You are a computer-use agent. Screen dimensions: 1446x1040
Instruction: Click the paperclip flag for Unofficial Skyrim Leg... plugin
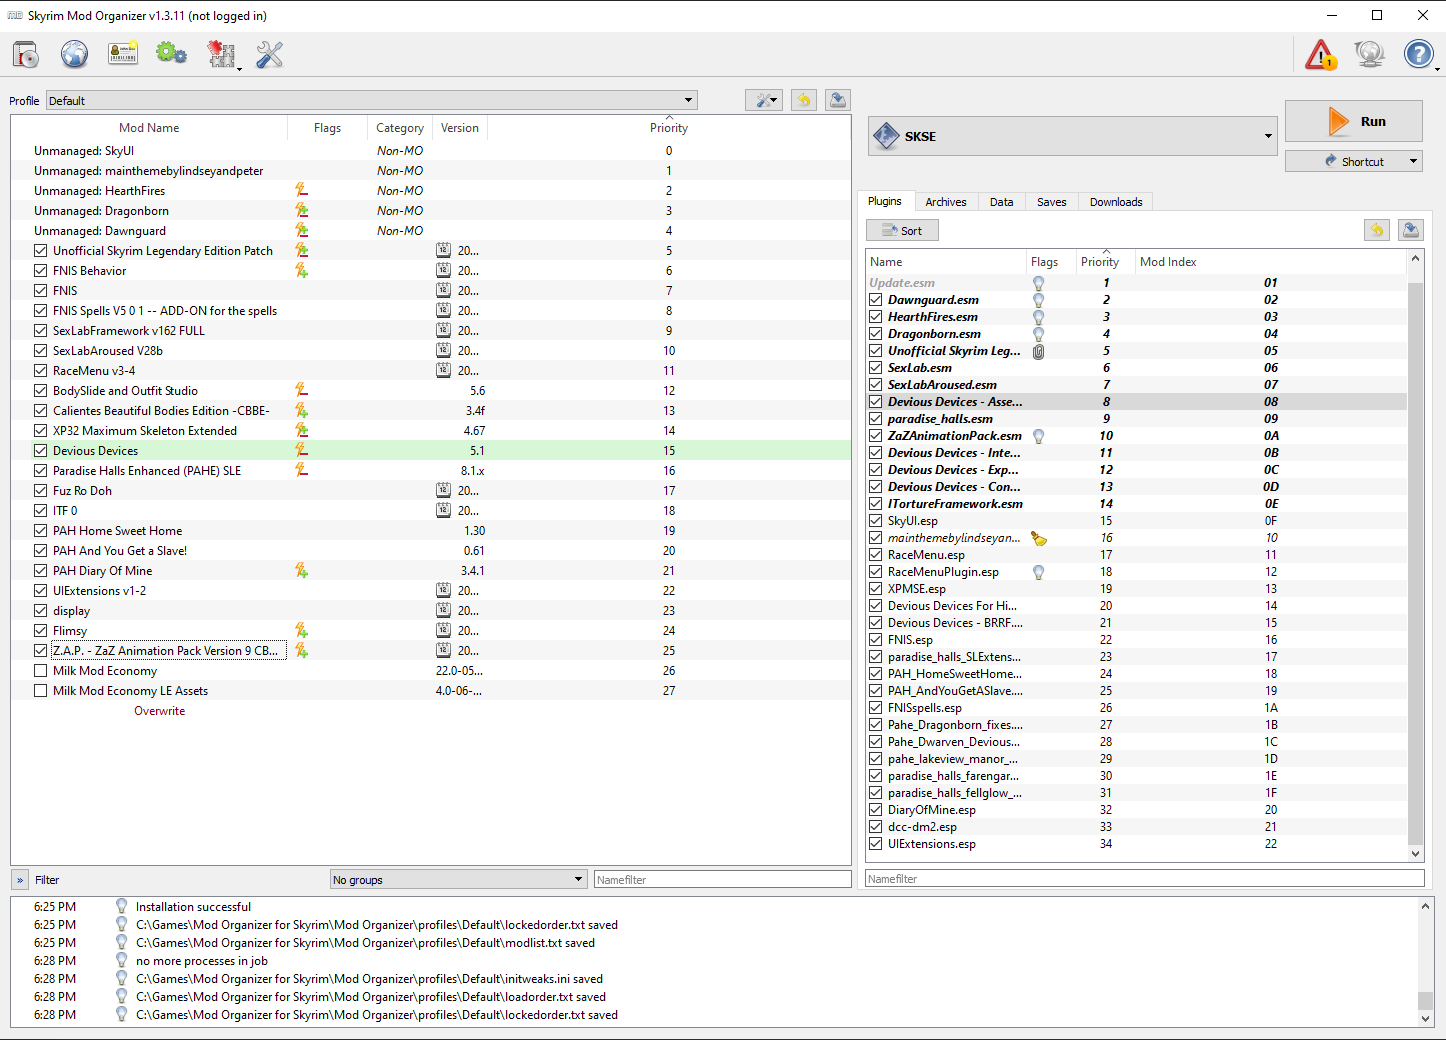[1039, 351]
